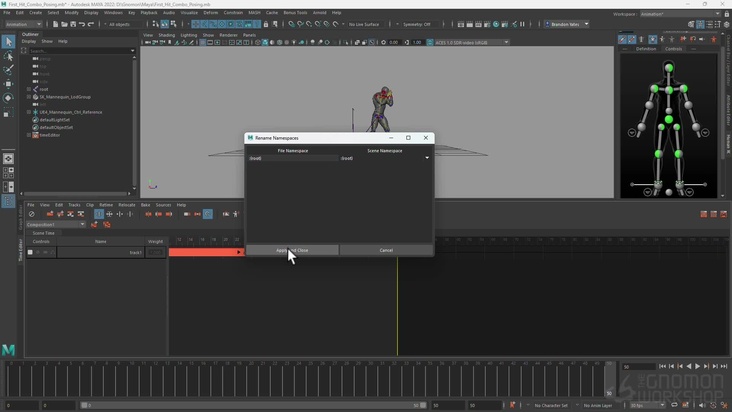Viewport: 732px width, 412px height.
Task: Click the lock selection padlock icon
Action: coord(266,24)
